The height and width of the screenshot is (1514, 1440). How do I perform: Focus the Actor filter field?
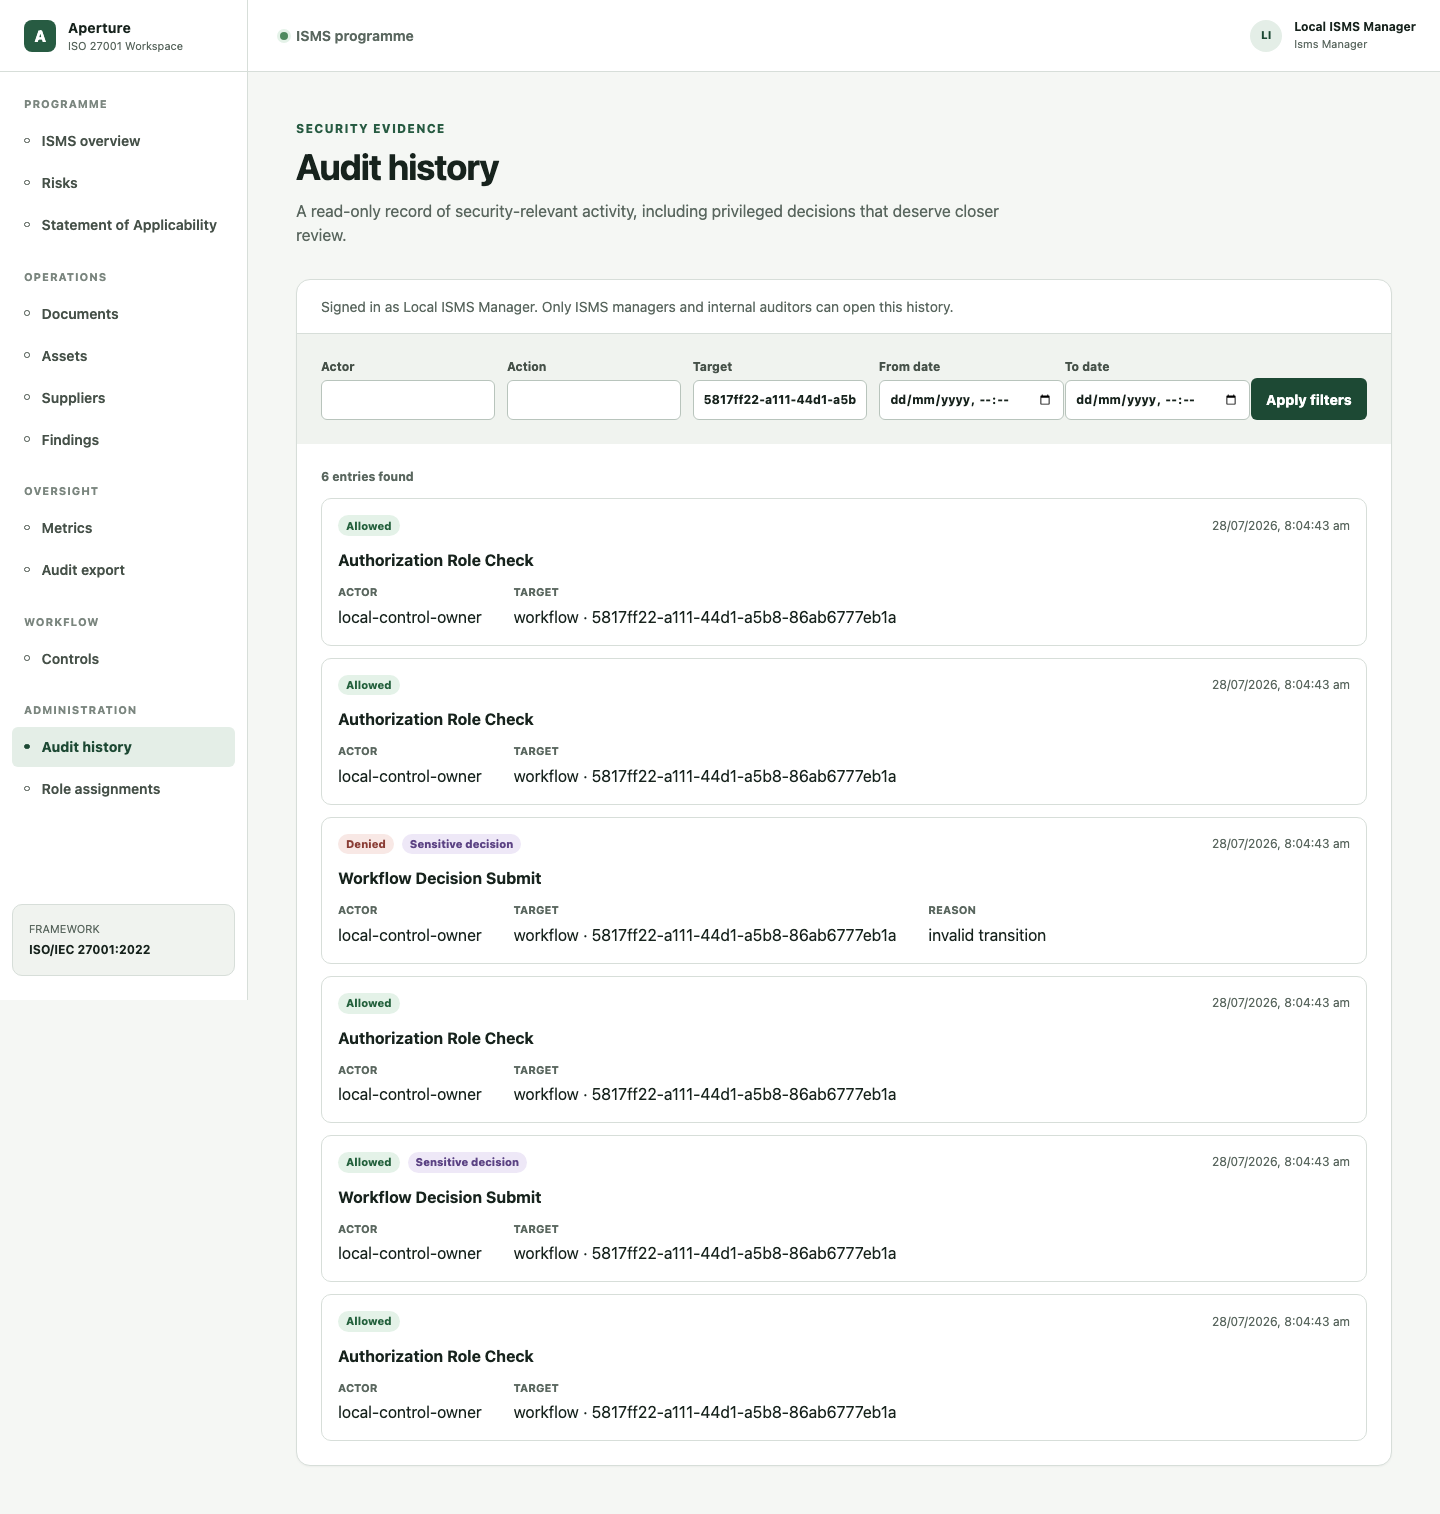coord(408,400)
